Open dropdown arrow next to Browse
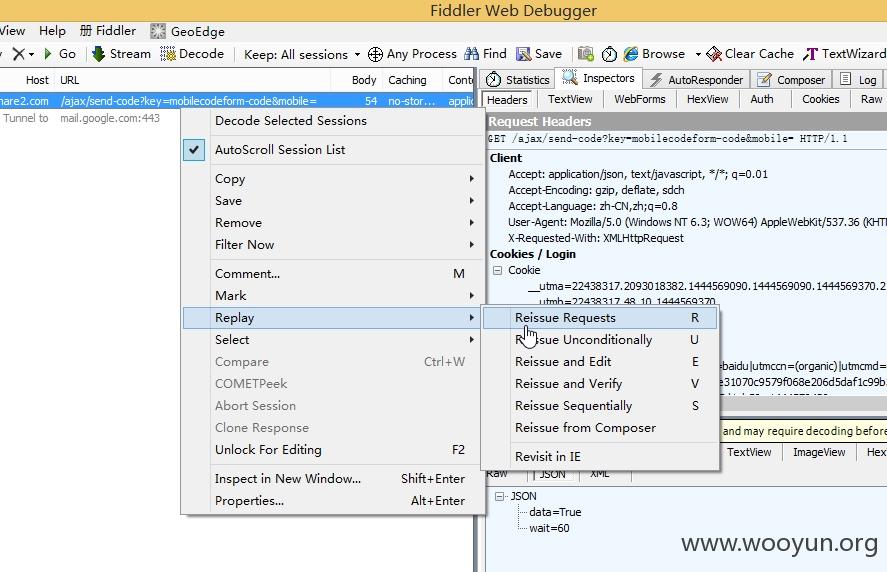Viewport: 887px width, 572px height. click(x=698, y=54)
